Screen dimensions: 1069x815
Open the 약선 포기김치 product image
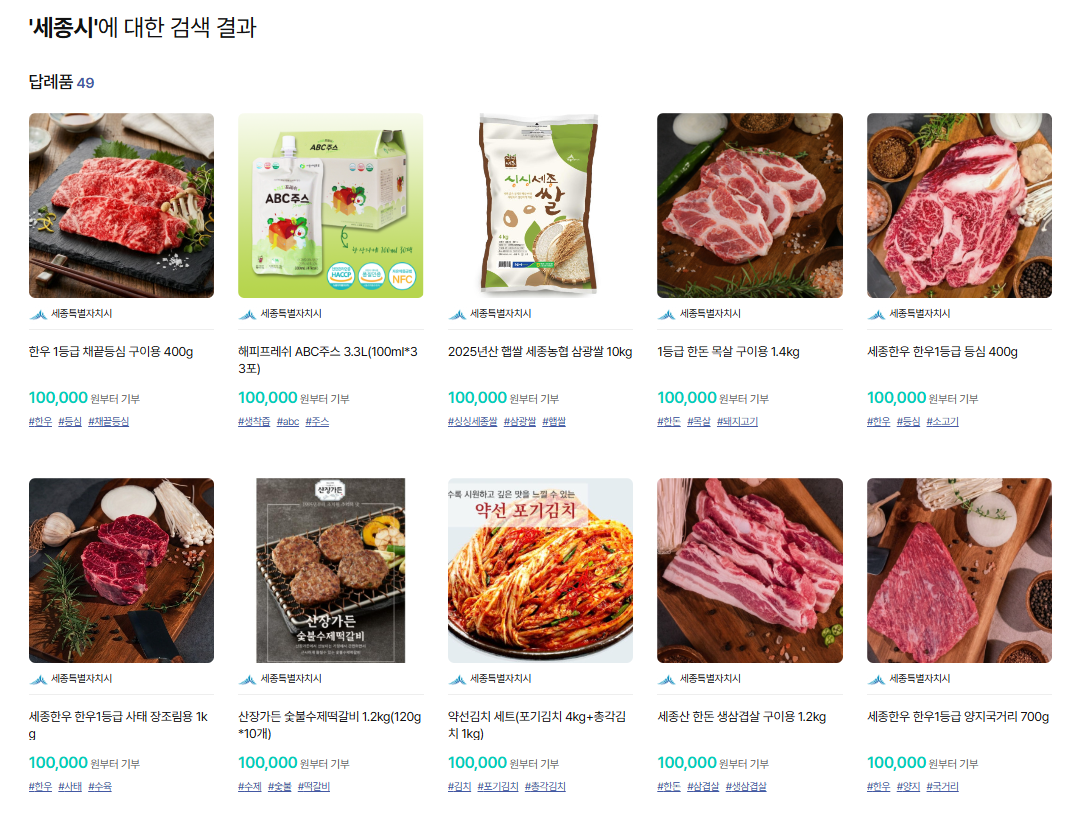(540, 570)
